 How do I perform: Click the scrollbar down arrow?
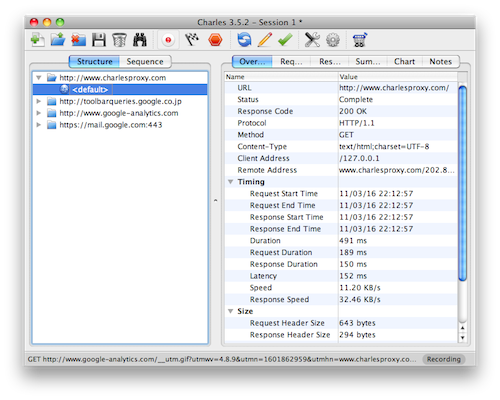[462, 337]
